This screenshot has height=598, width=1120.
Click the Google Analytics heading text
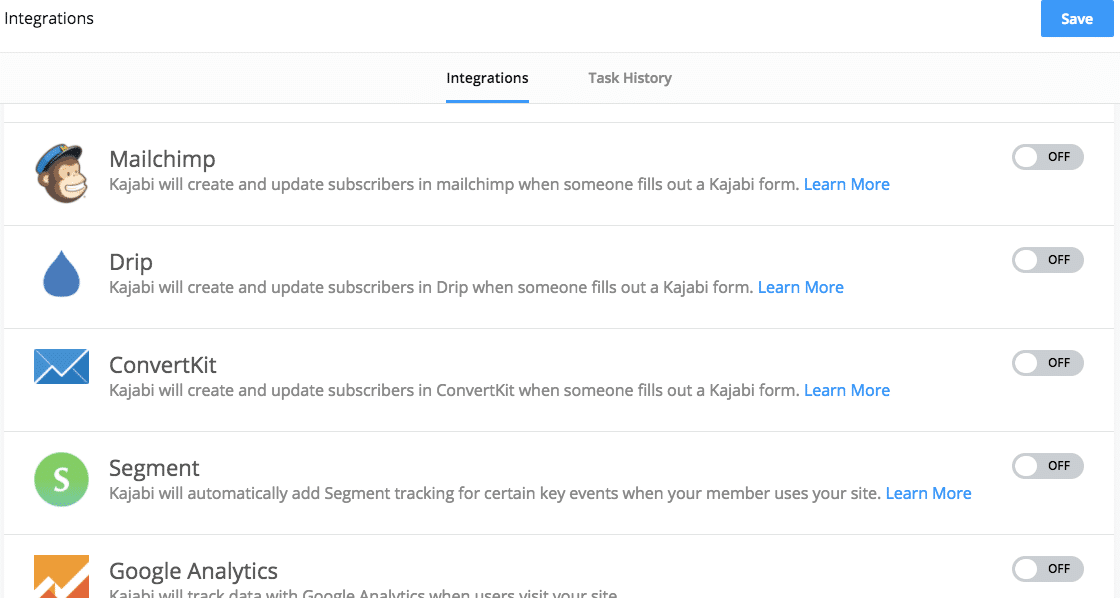193,571
